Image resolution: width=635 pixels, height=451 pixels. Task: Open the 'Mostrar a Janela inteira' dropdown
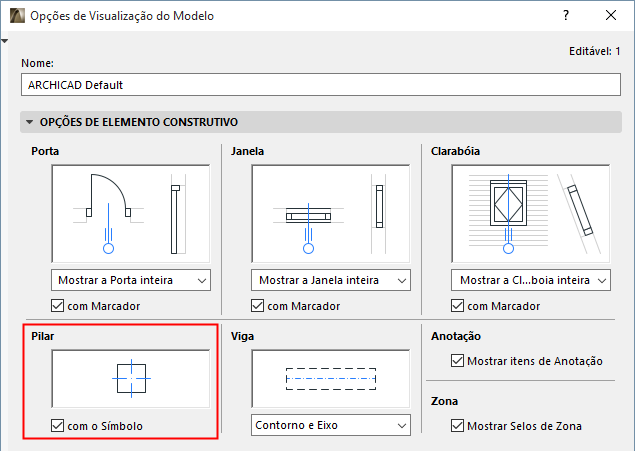pos(330,280)
